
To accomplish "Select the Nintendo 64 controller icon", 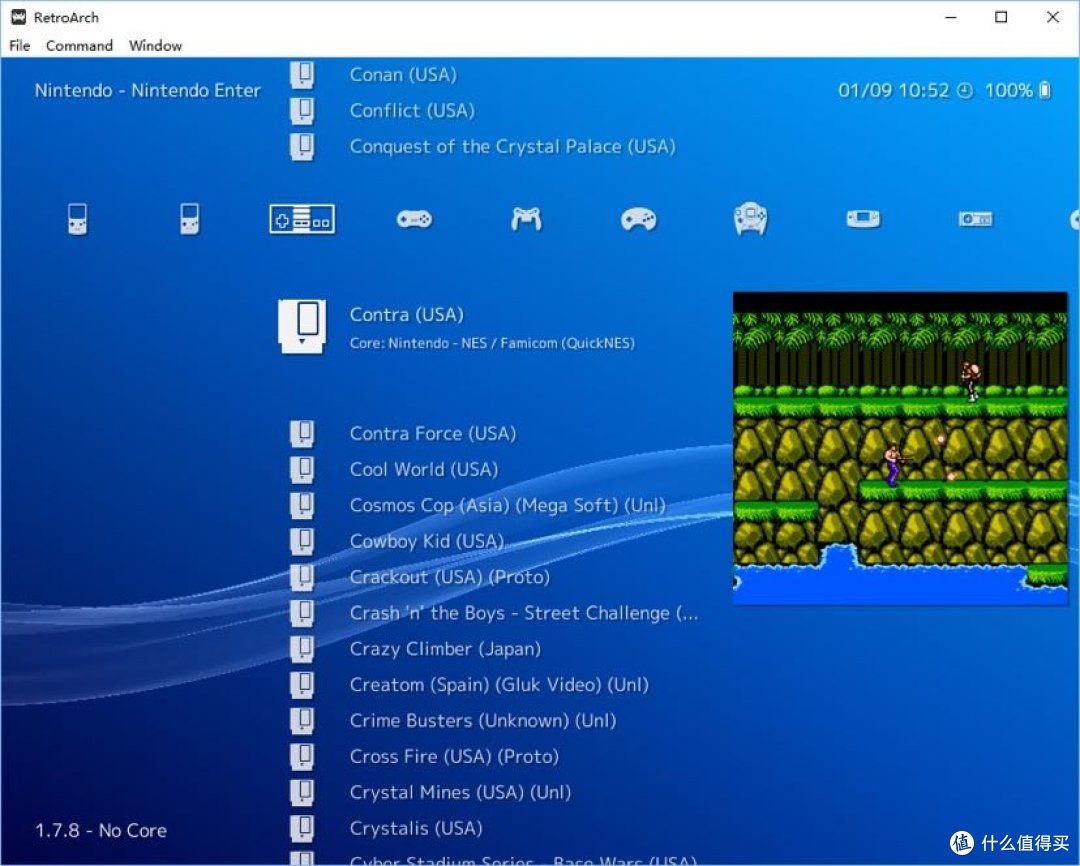I will coord(526,219).
